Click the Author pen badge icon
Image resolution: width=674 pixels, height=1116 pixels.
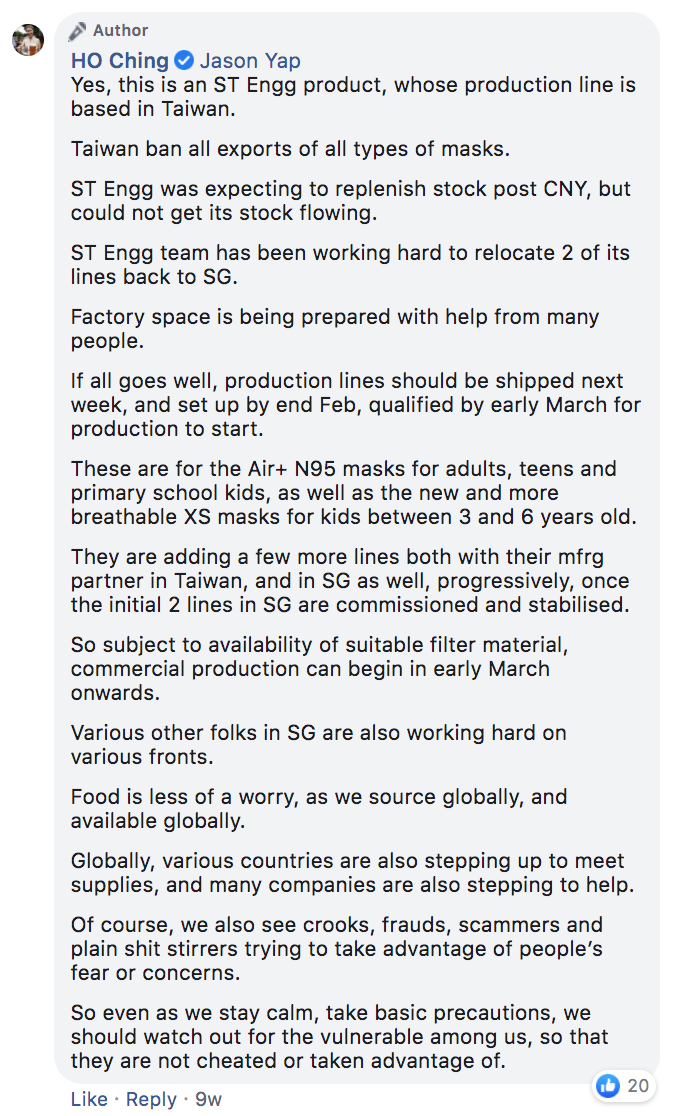(x=78, y=31)
